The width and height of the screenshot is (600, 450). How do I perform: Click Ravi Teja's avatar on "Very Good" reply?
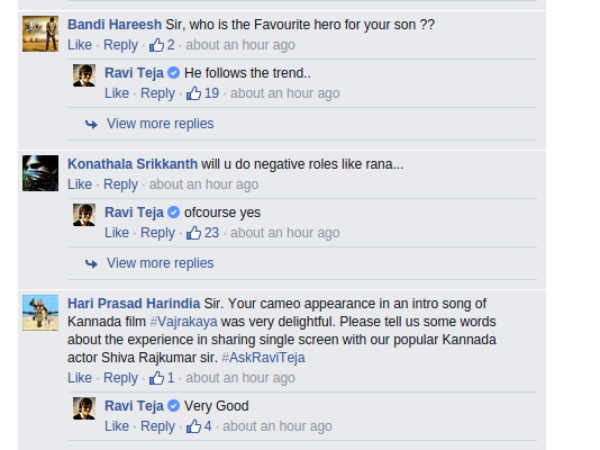[x=84, y=408]
